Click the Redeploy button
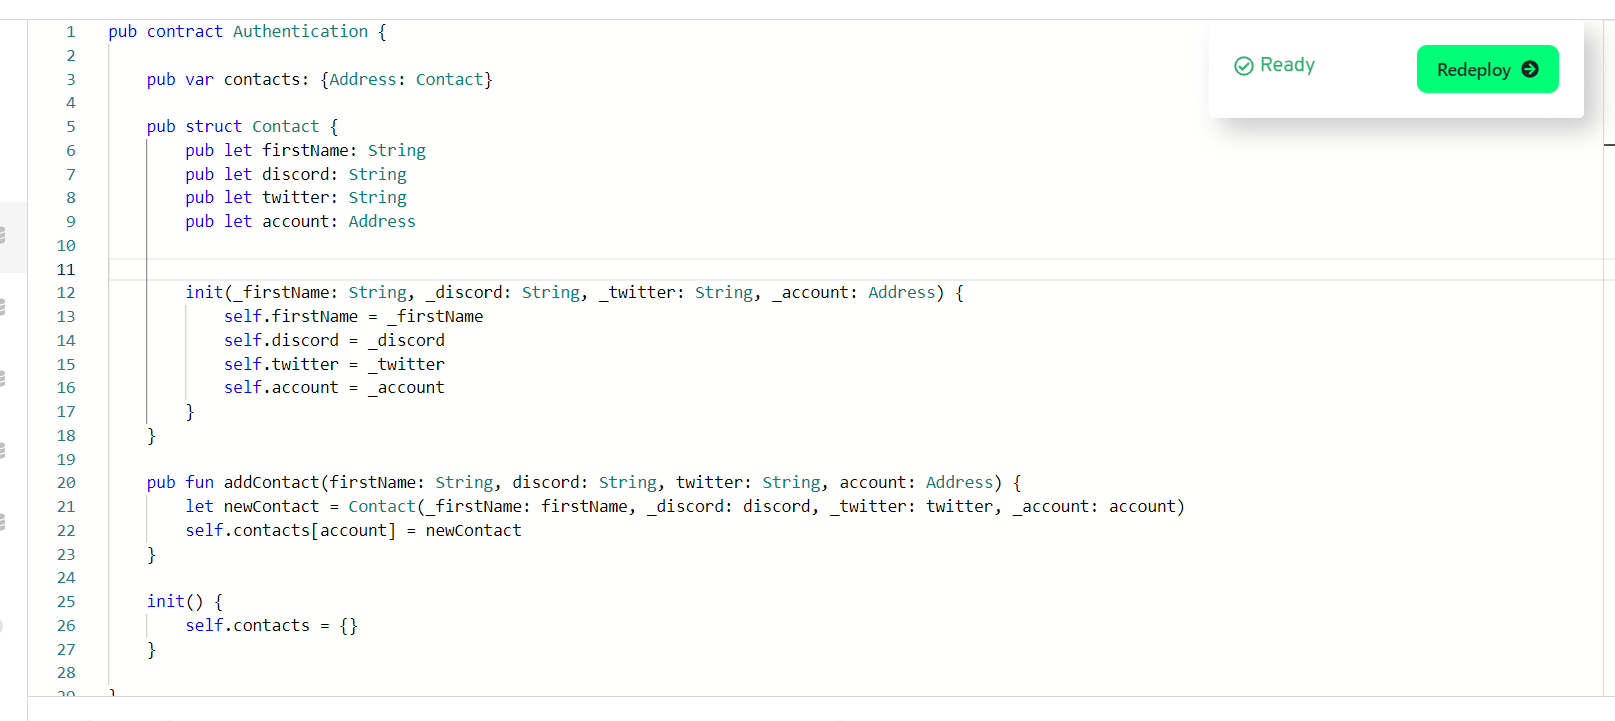This screenshot has width=1615, height=721. click(x=1487, y=69)
